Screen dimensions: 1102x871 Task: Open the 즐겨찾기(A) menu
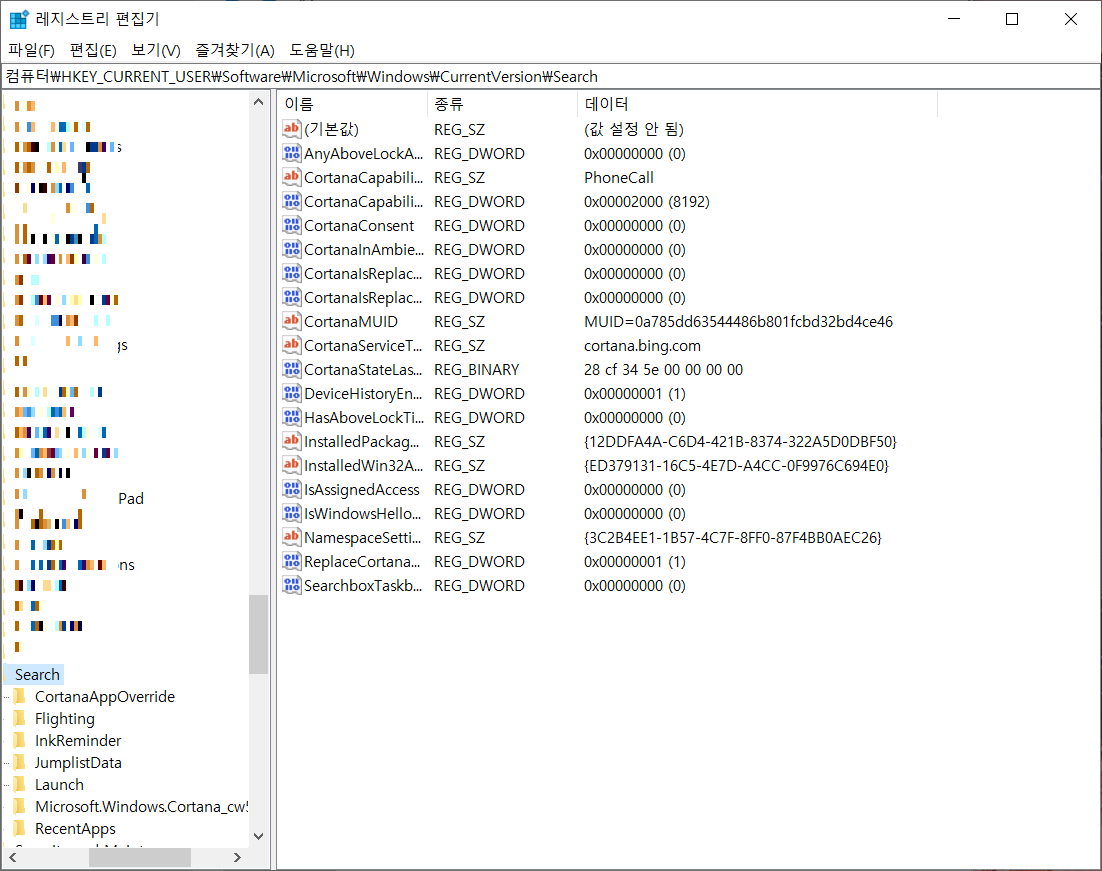pos(235,50)
